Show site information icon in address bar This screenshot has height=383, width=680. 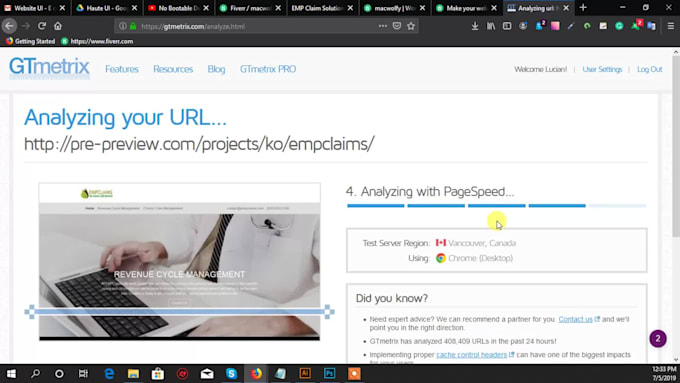click(123, 26)
